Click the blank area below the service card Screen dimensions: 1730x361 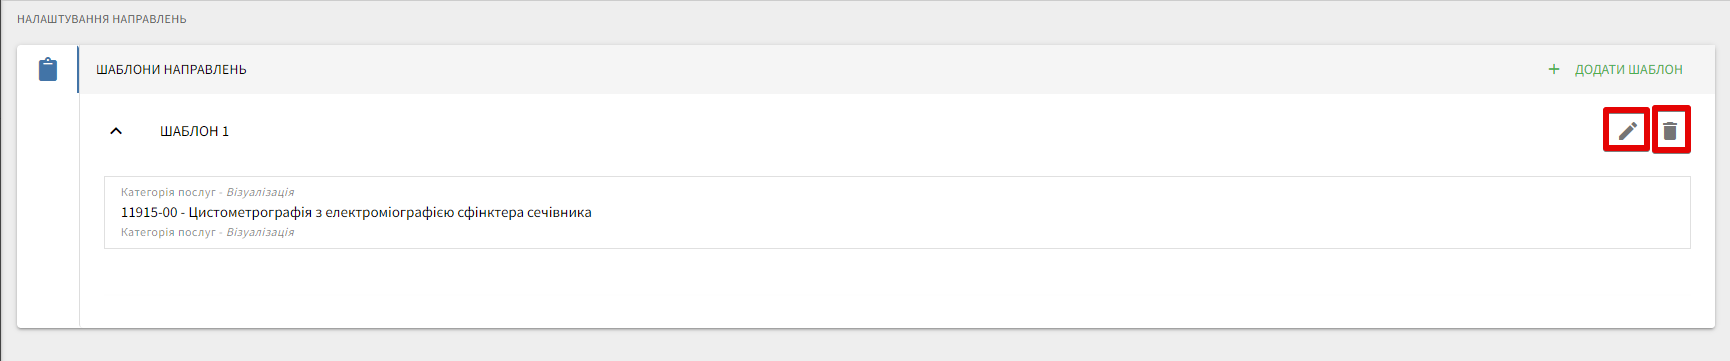pos(897,288)
